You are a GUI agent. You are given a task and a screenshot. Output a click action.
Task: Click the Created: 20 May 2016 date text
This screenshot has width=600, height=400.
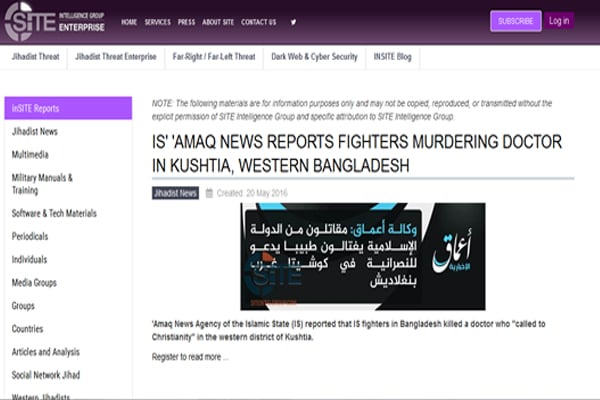click(252, 193)
